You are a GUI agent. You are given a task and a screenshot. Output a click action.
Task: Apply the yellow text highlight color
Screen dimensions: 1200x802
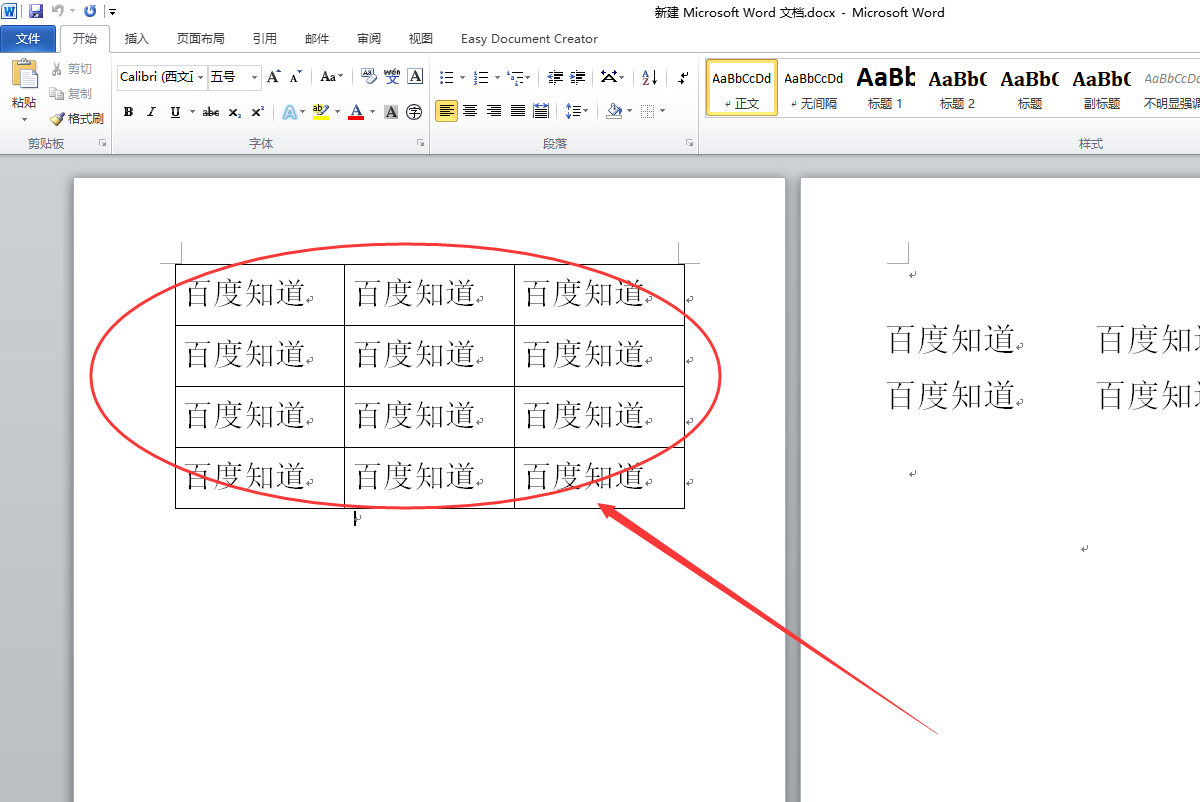tap(320, 112)
